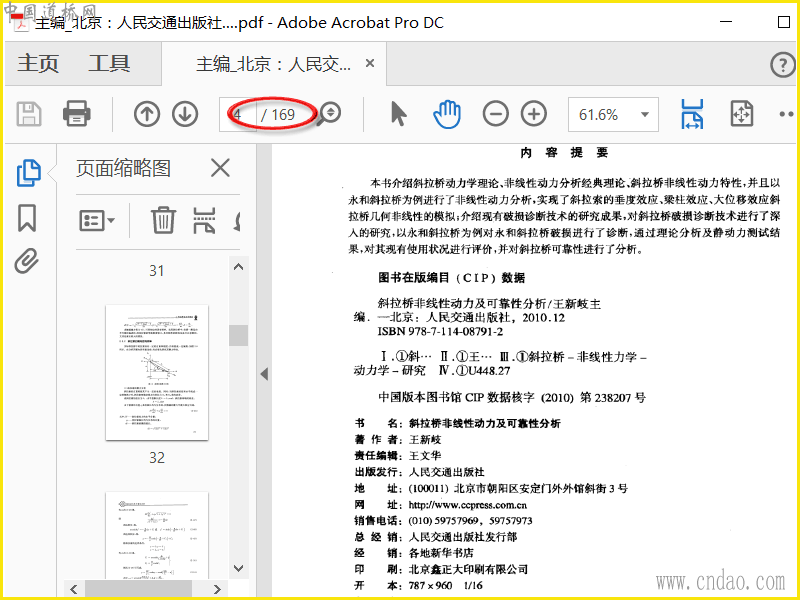Click the thumbnail horizontal scrollbar handle
This screenshot has width=800, height=600.
click(x=138, y=589)
